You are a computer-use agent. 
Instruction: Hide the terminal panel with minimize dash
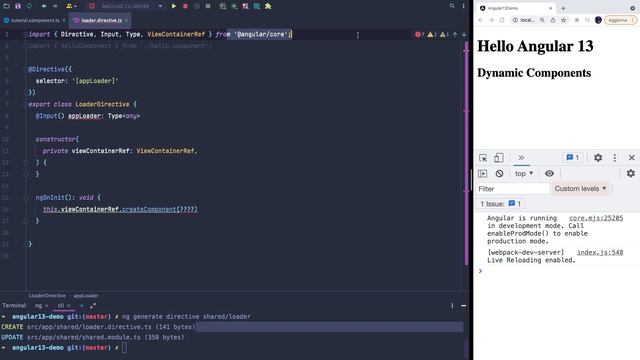pyautogui.click(x=464, y=306)
